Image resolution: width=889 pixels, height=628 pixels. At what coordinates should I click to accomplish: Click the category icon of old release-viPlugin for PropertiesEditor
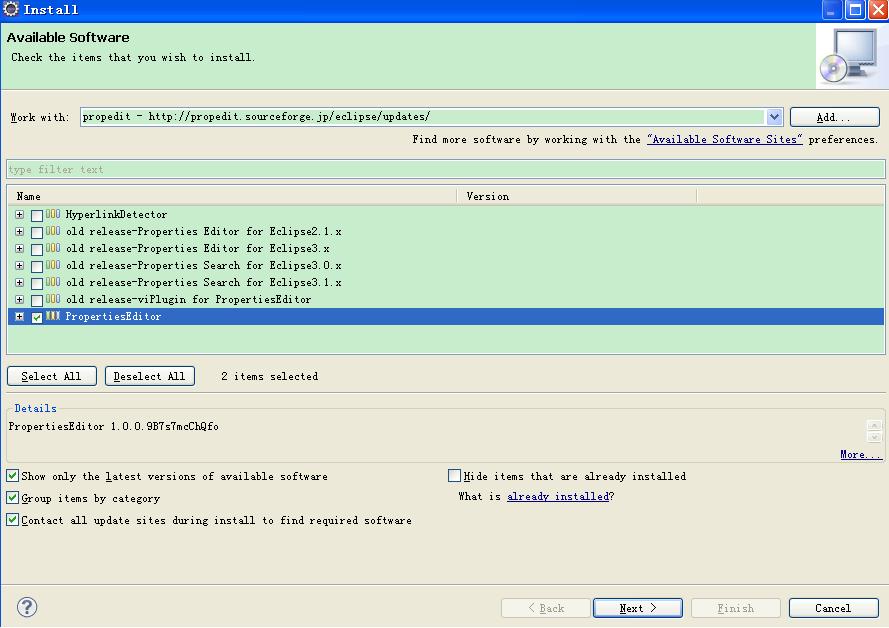click(53, 299)
